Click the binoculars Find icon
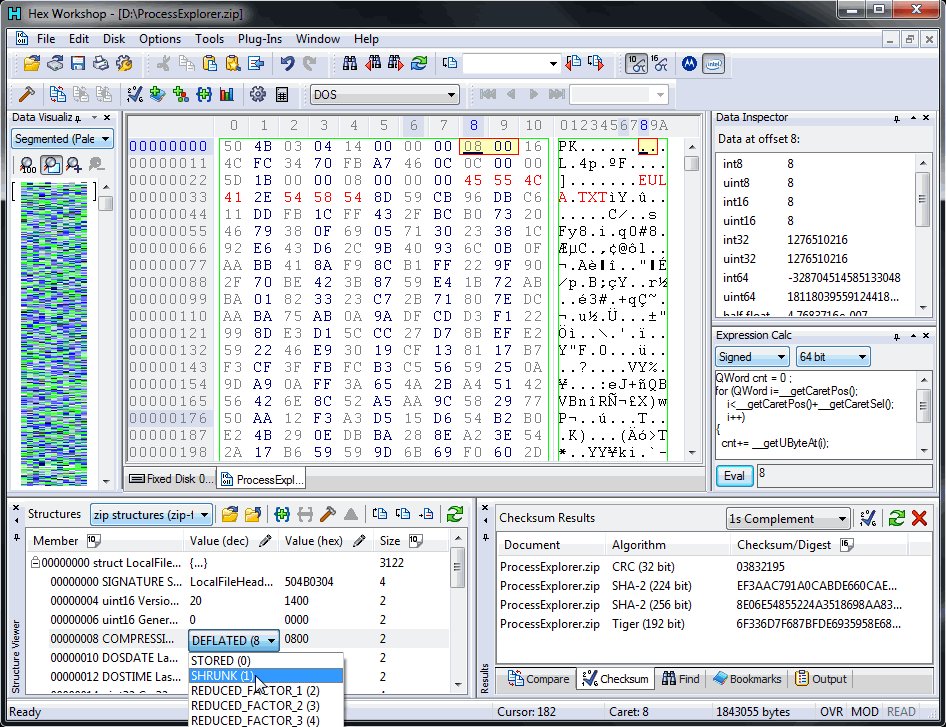The image size is (946, 727). click(350, 64)
